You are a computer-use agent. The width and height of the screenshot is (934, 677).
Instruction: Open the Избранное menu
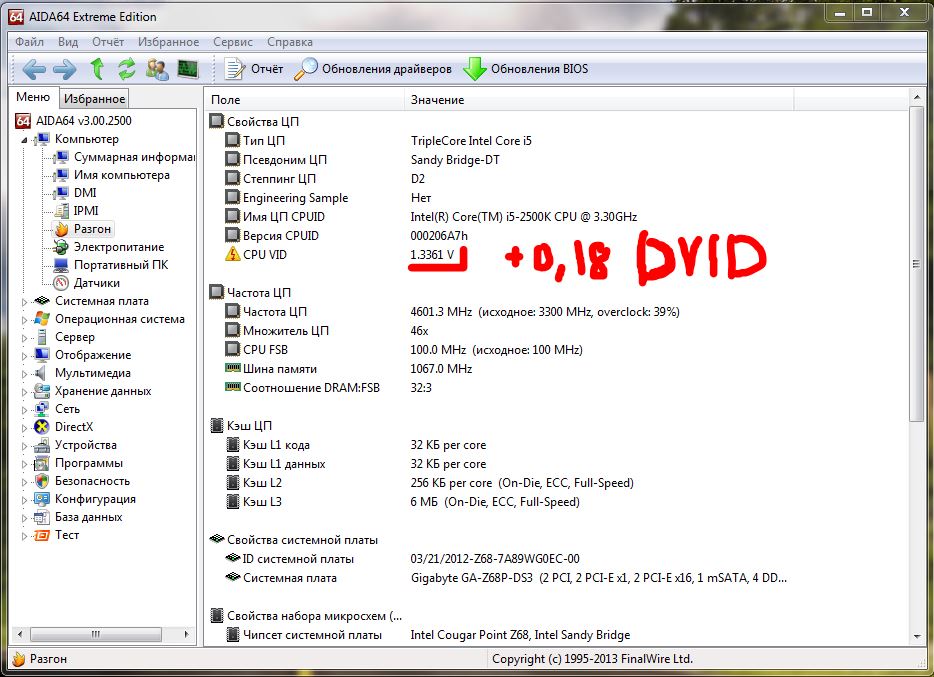coord(169,42)
